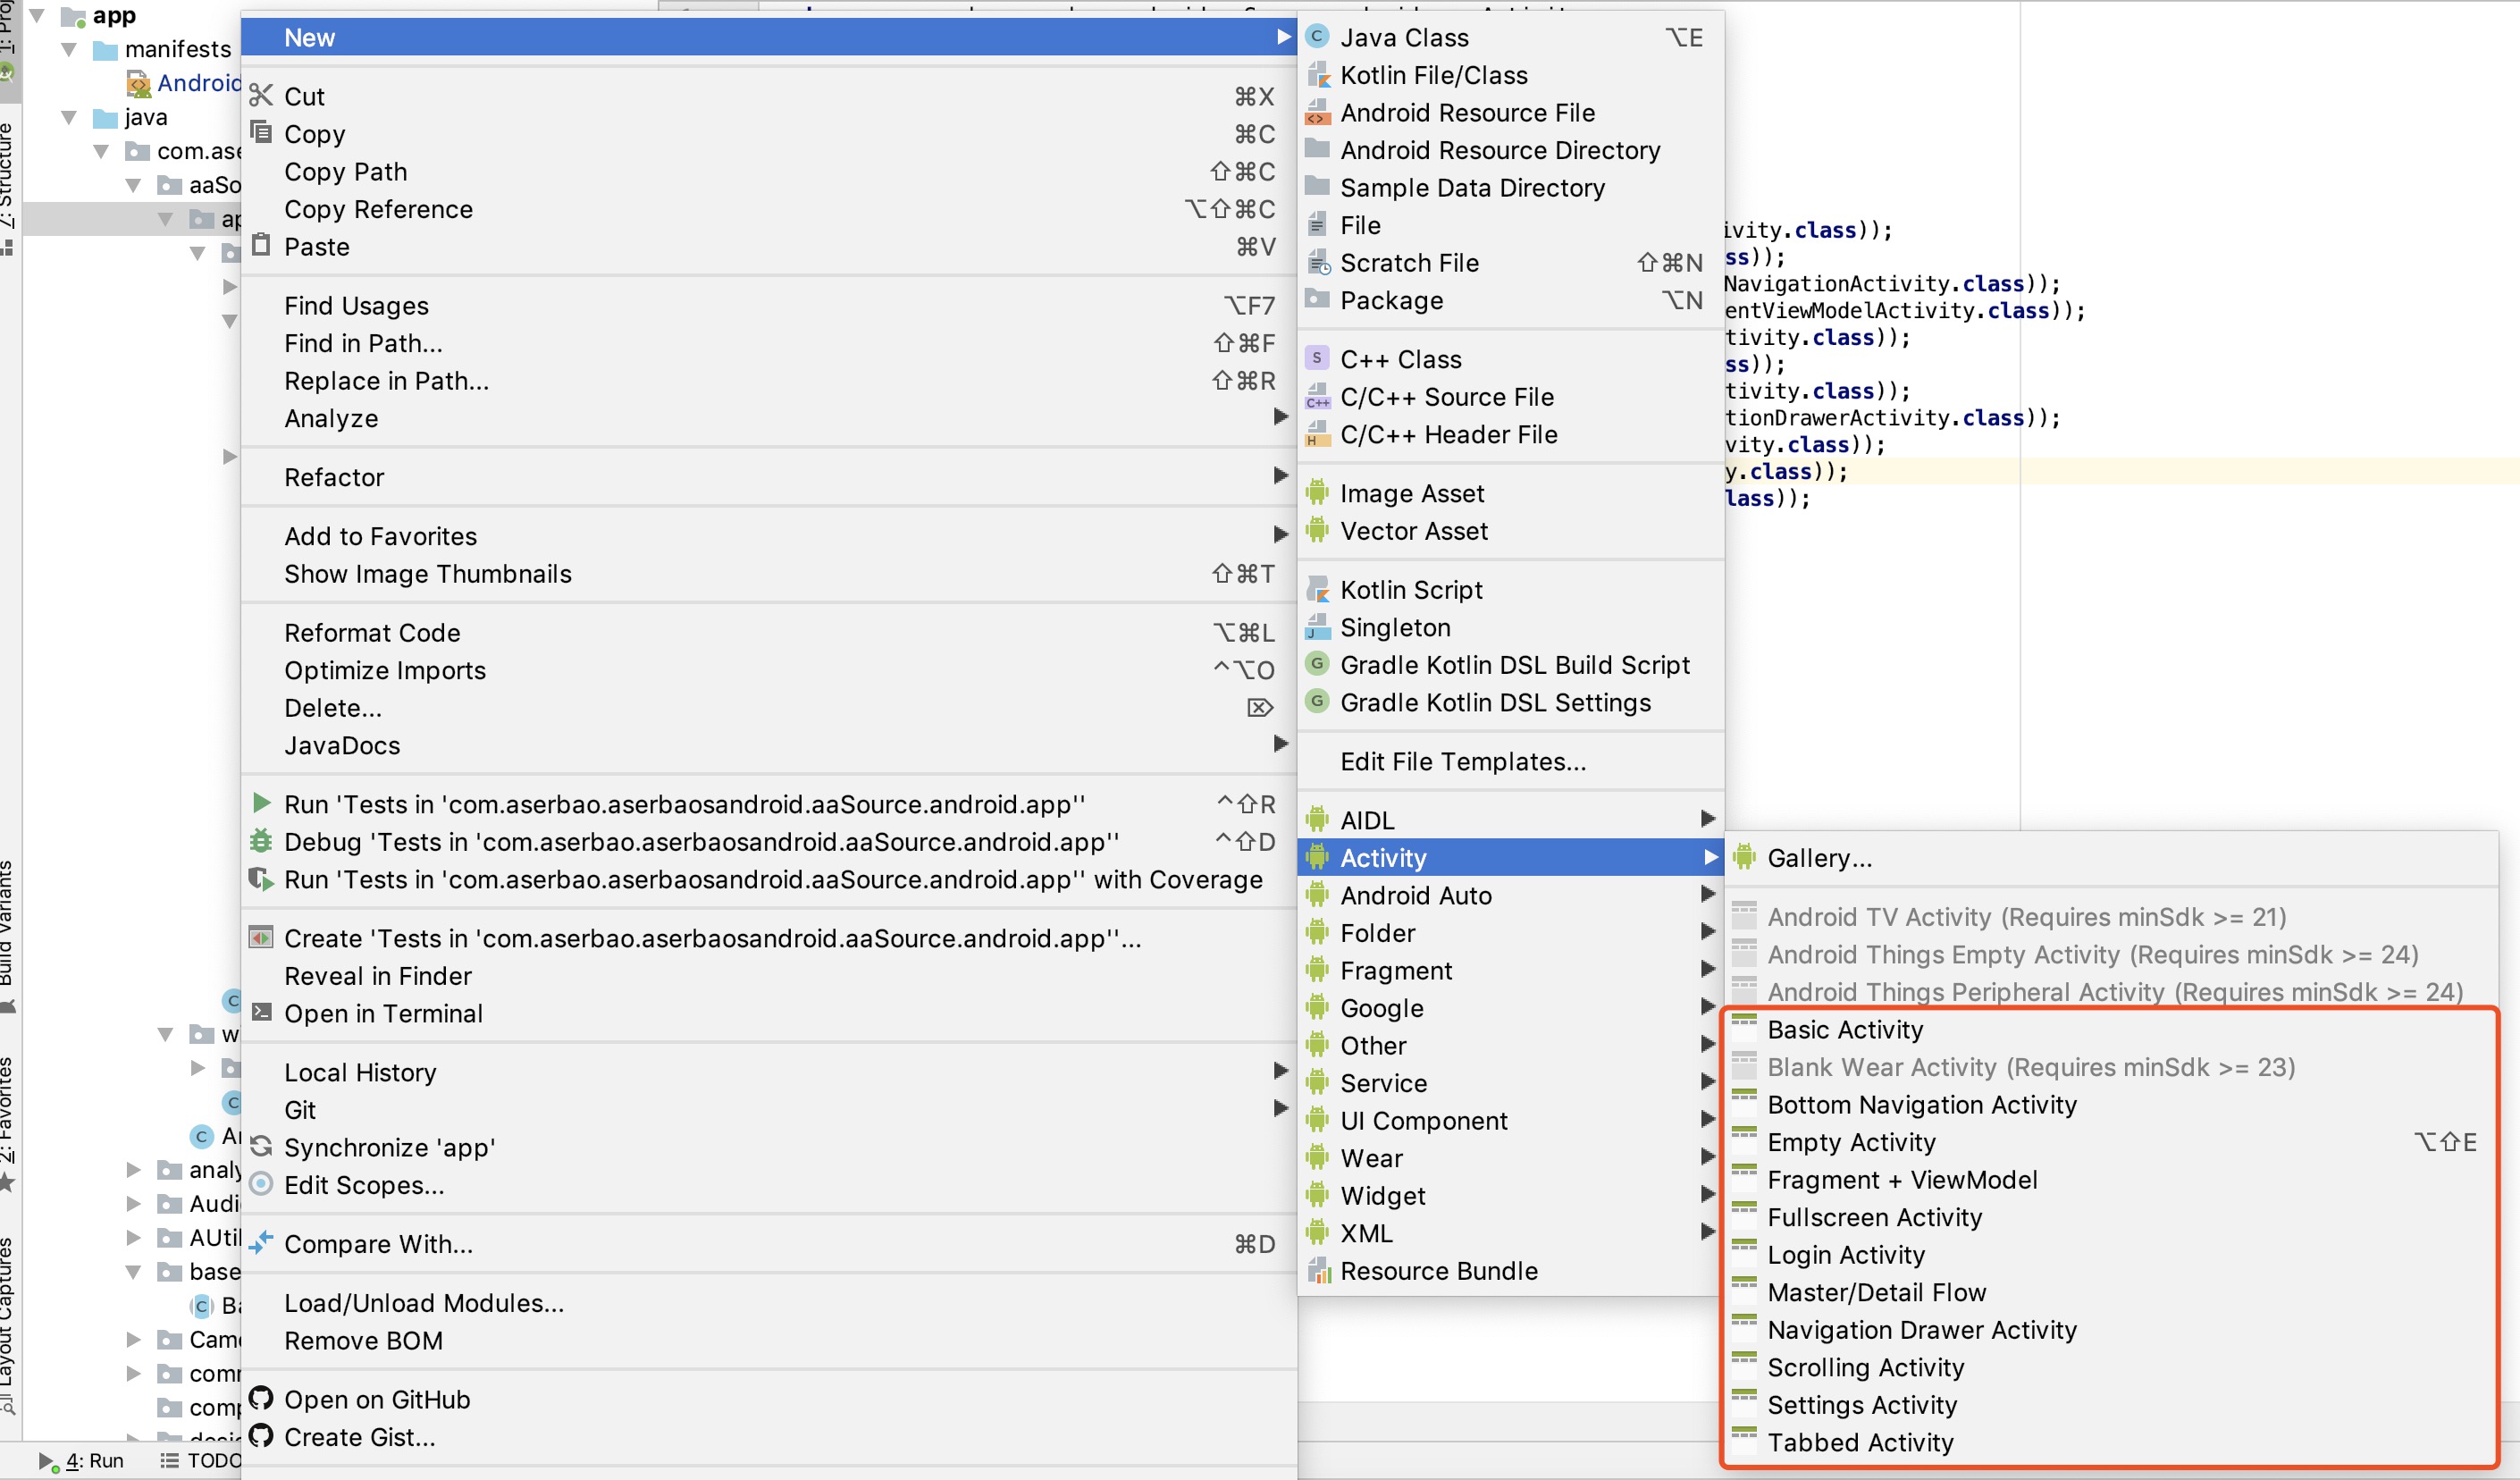Click the Create Gist GitHub icon
Image resolution: width=2520 pixels, height=1480 pixels.
261,1436
